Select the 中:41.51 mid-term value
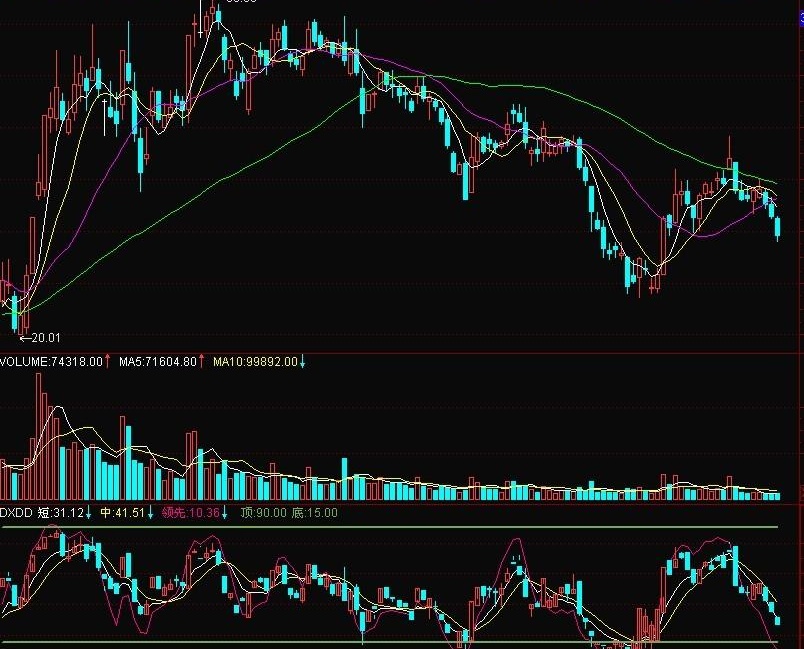Image resolution: width=804 pixels, height=649 pixels. (x=123, y=513)
